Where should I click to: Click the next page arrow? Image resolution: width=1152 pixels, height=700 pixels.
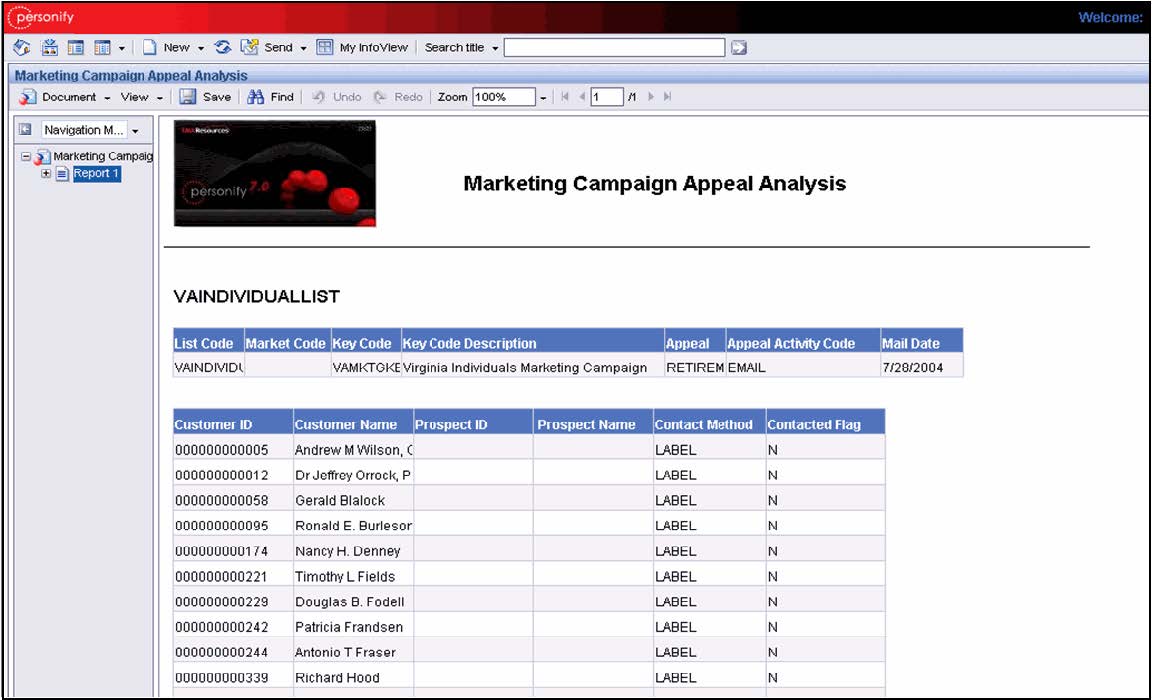click(x=650, y=96)
